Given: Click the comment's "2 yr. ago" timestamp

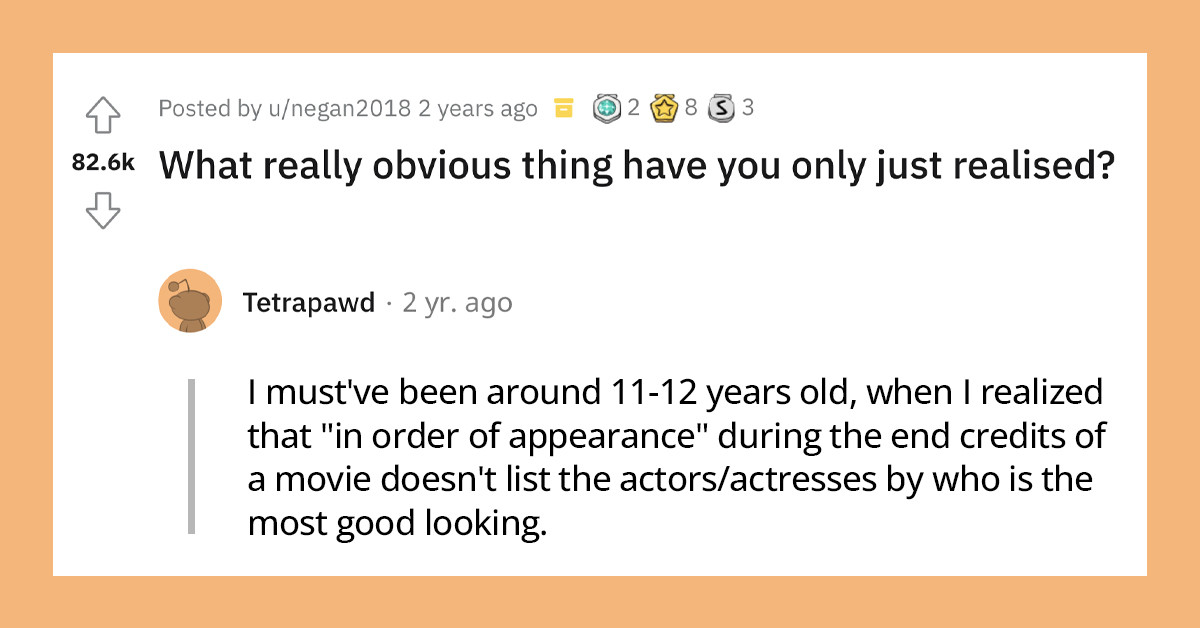Looking at the screenshot, I should pos(457,302).
